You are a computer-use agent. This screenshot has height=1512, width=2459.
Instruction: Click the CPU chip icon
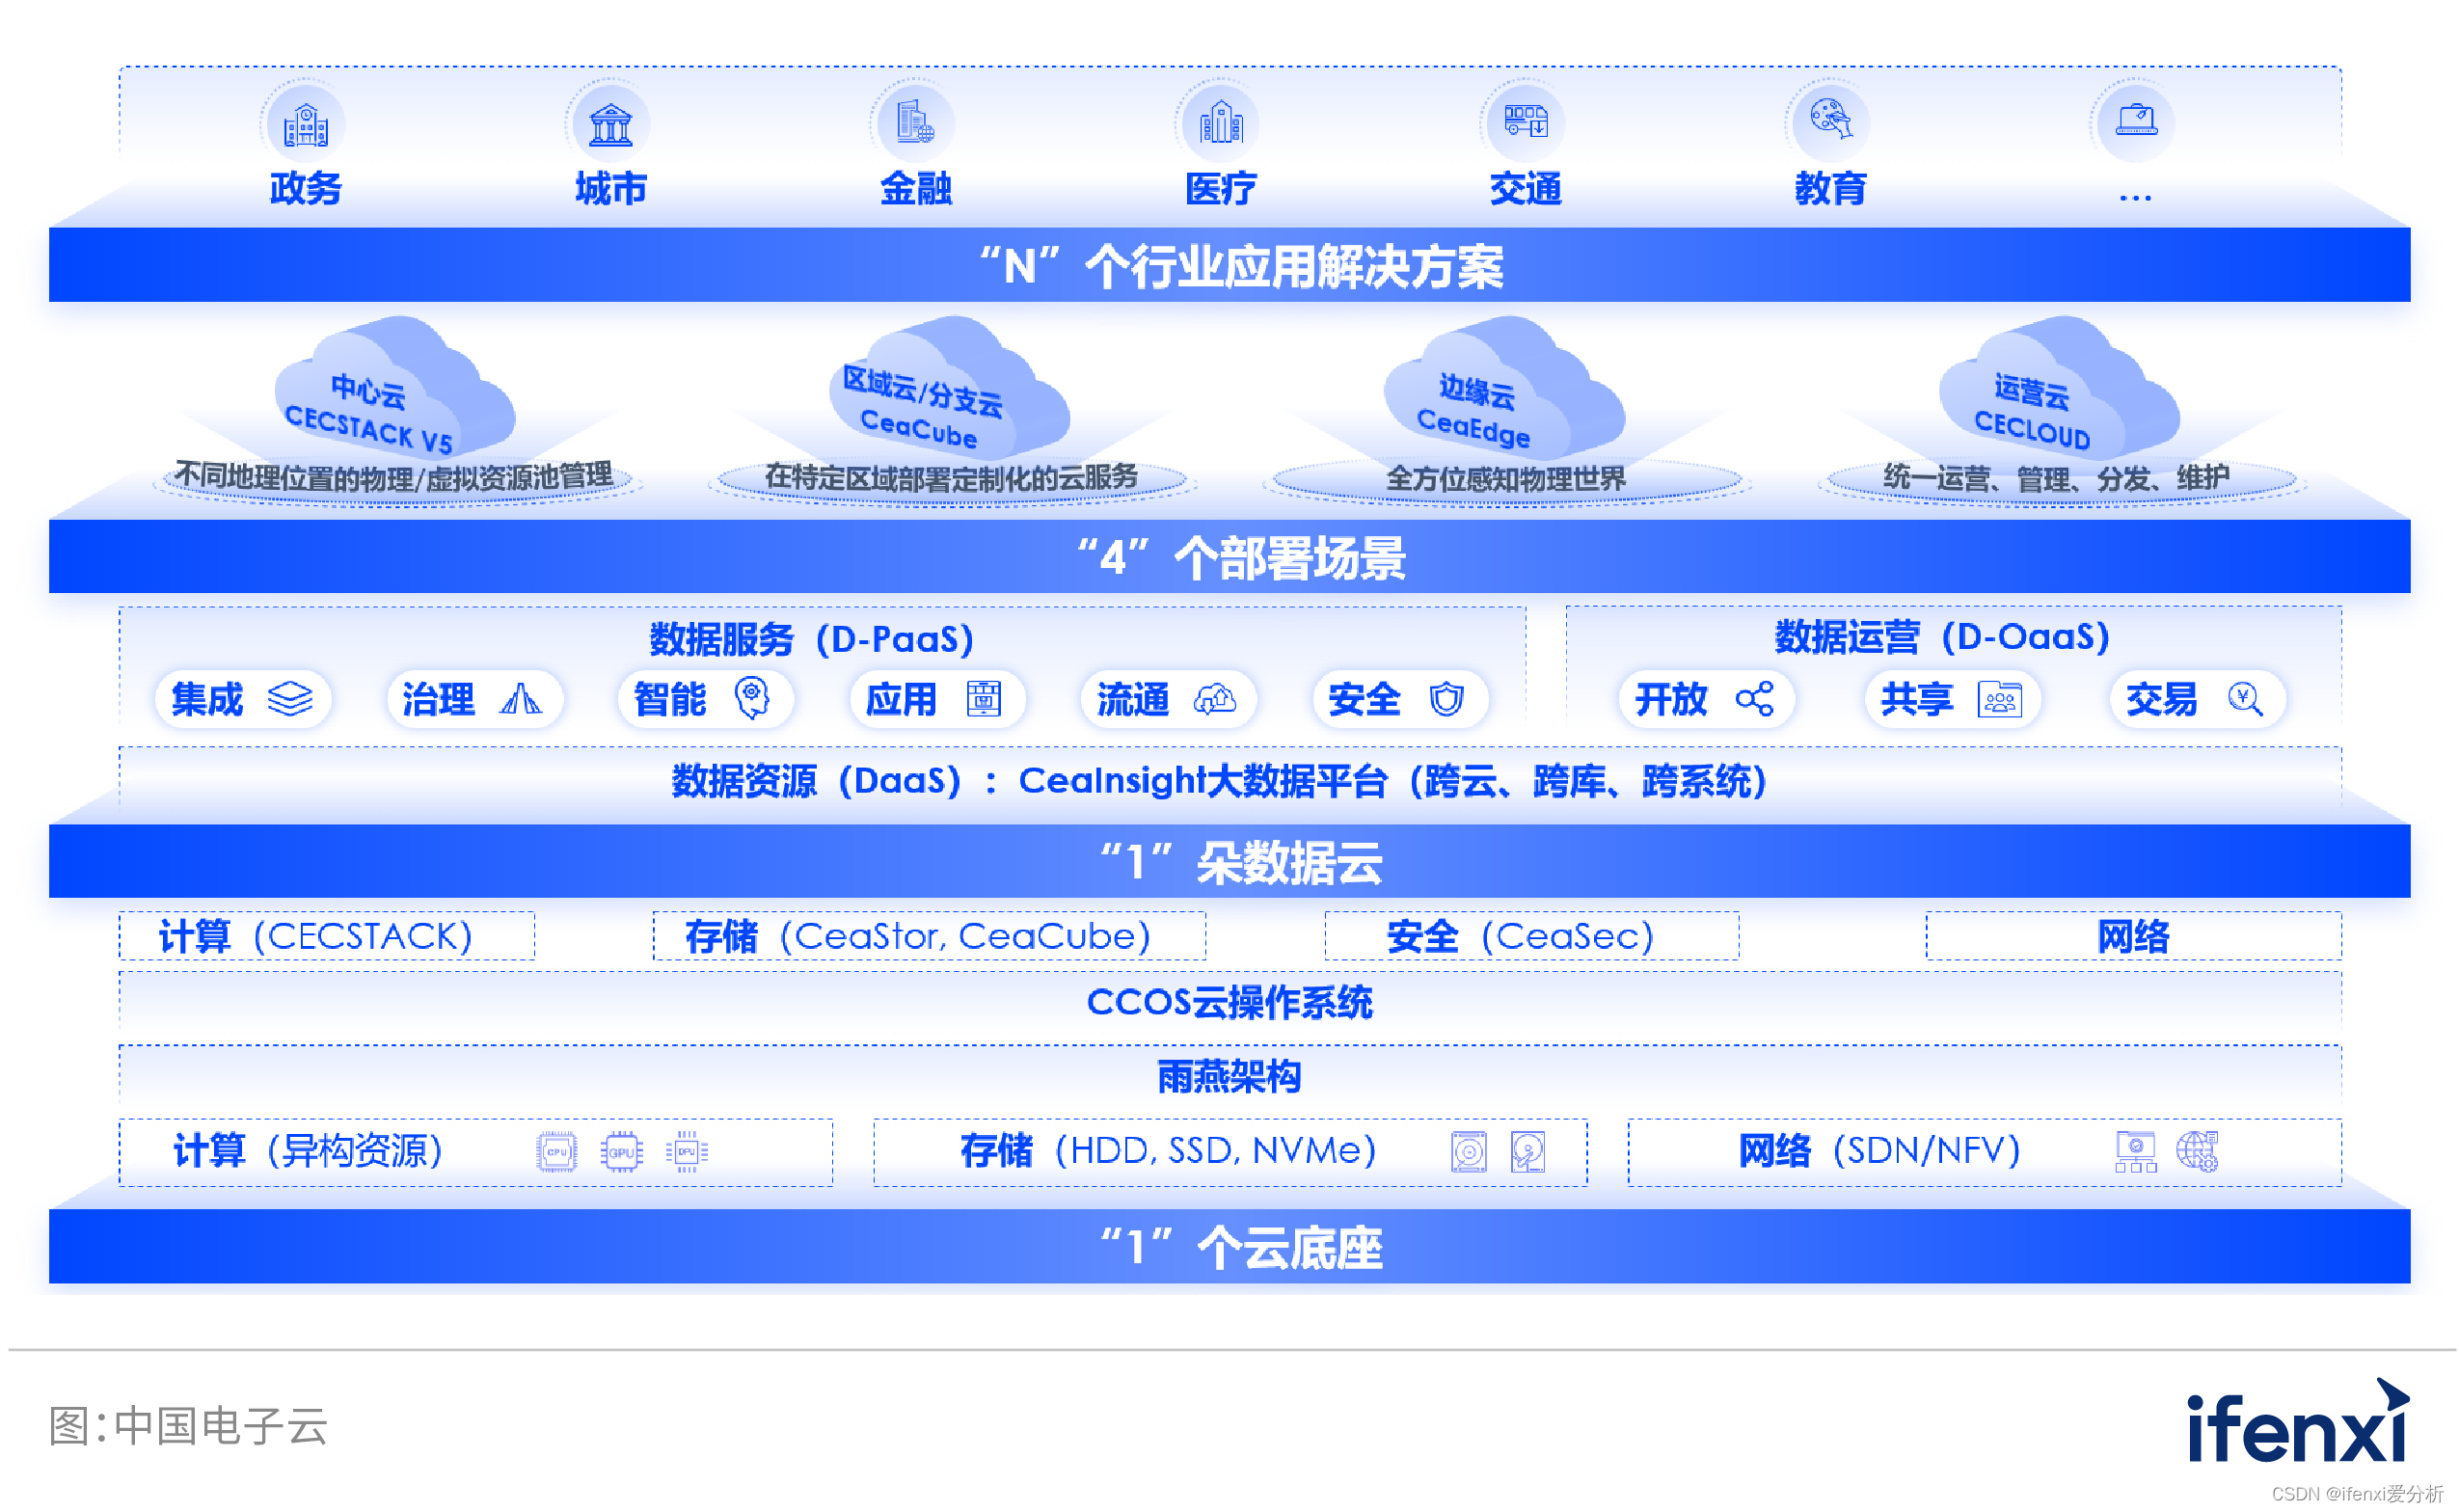(x=556, y=1152)
